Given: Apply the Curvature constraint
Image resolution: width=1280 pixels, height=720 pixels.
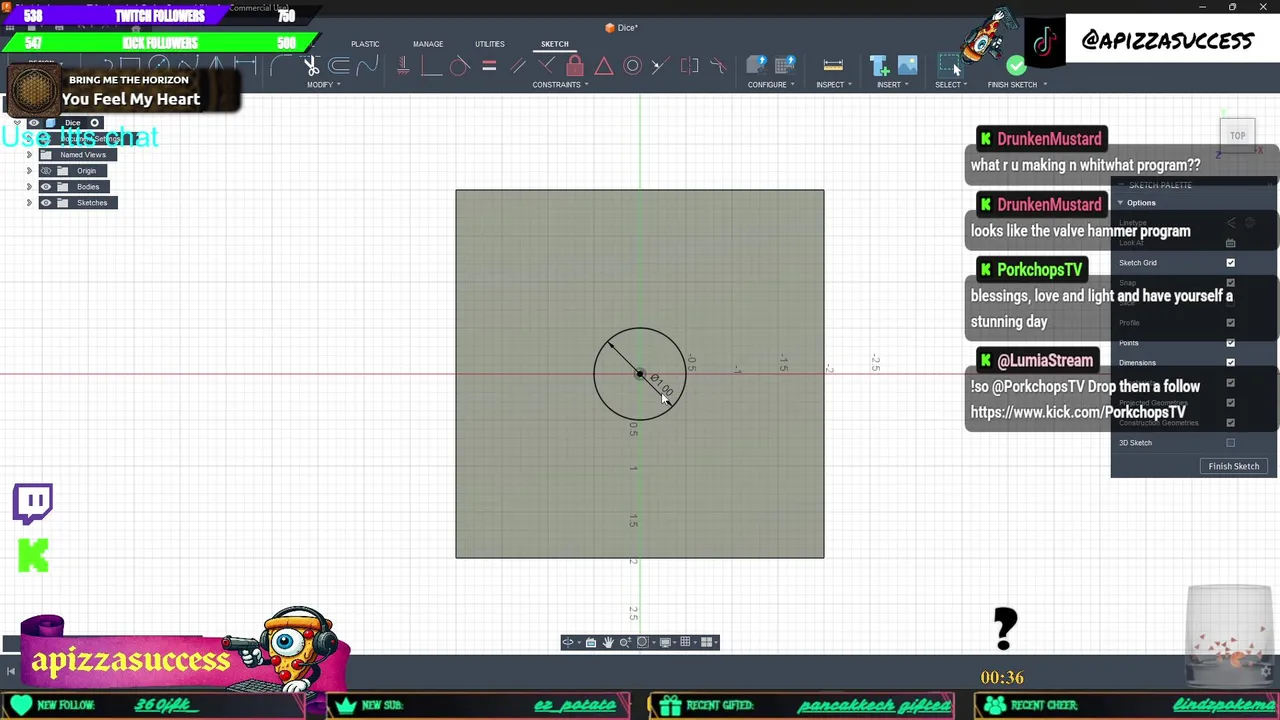Looking at the screenshot, I should point(718,66).
